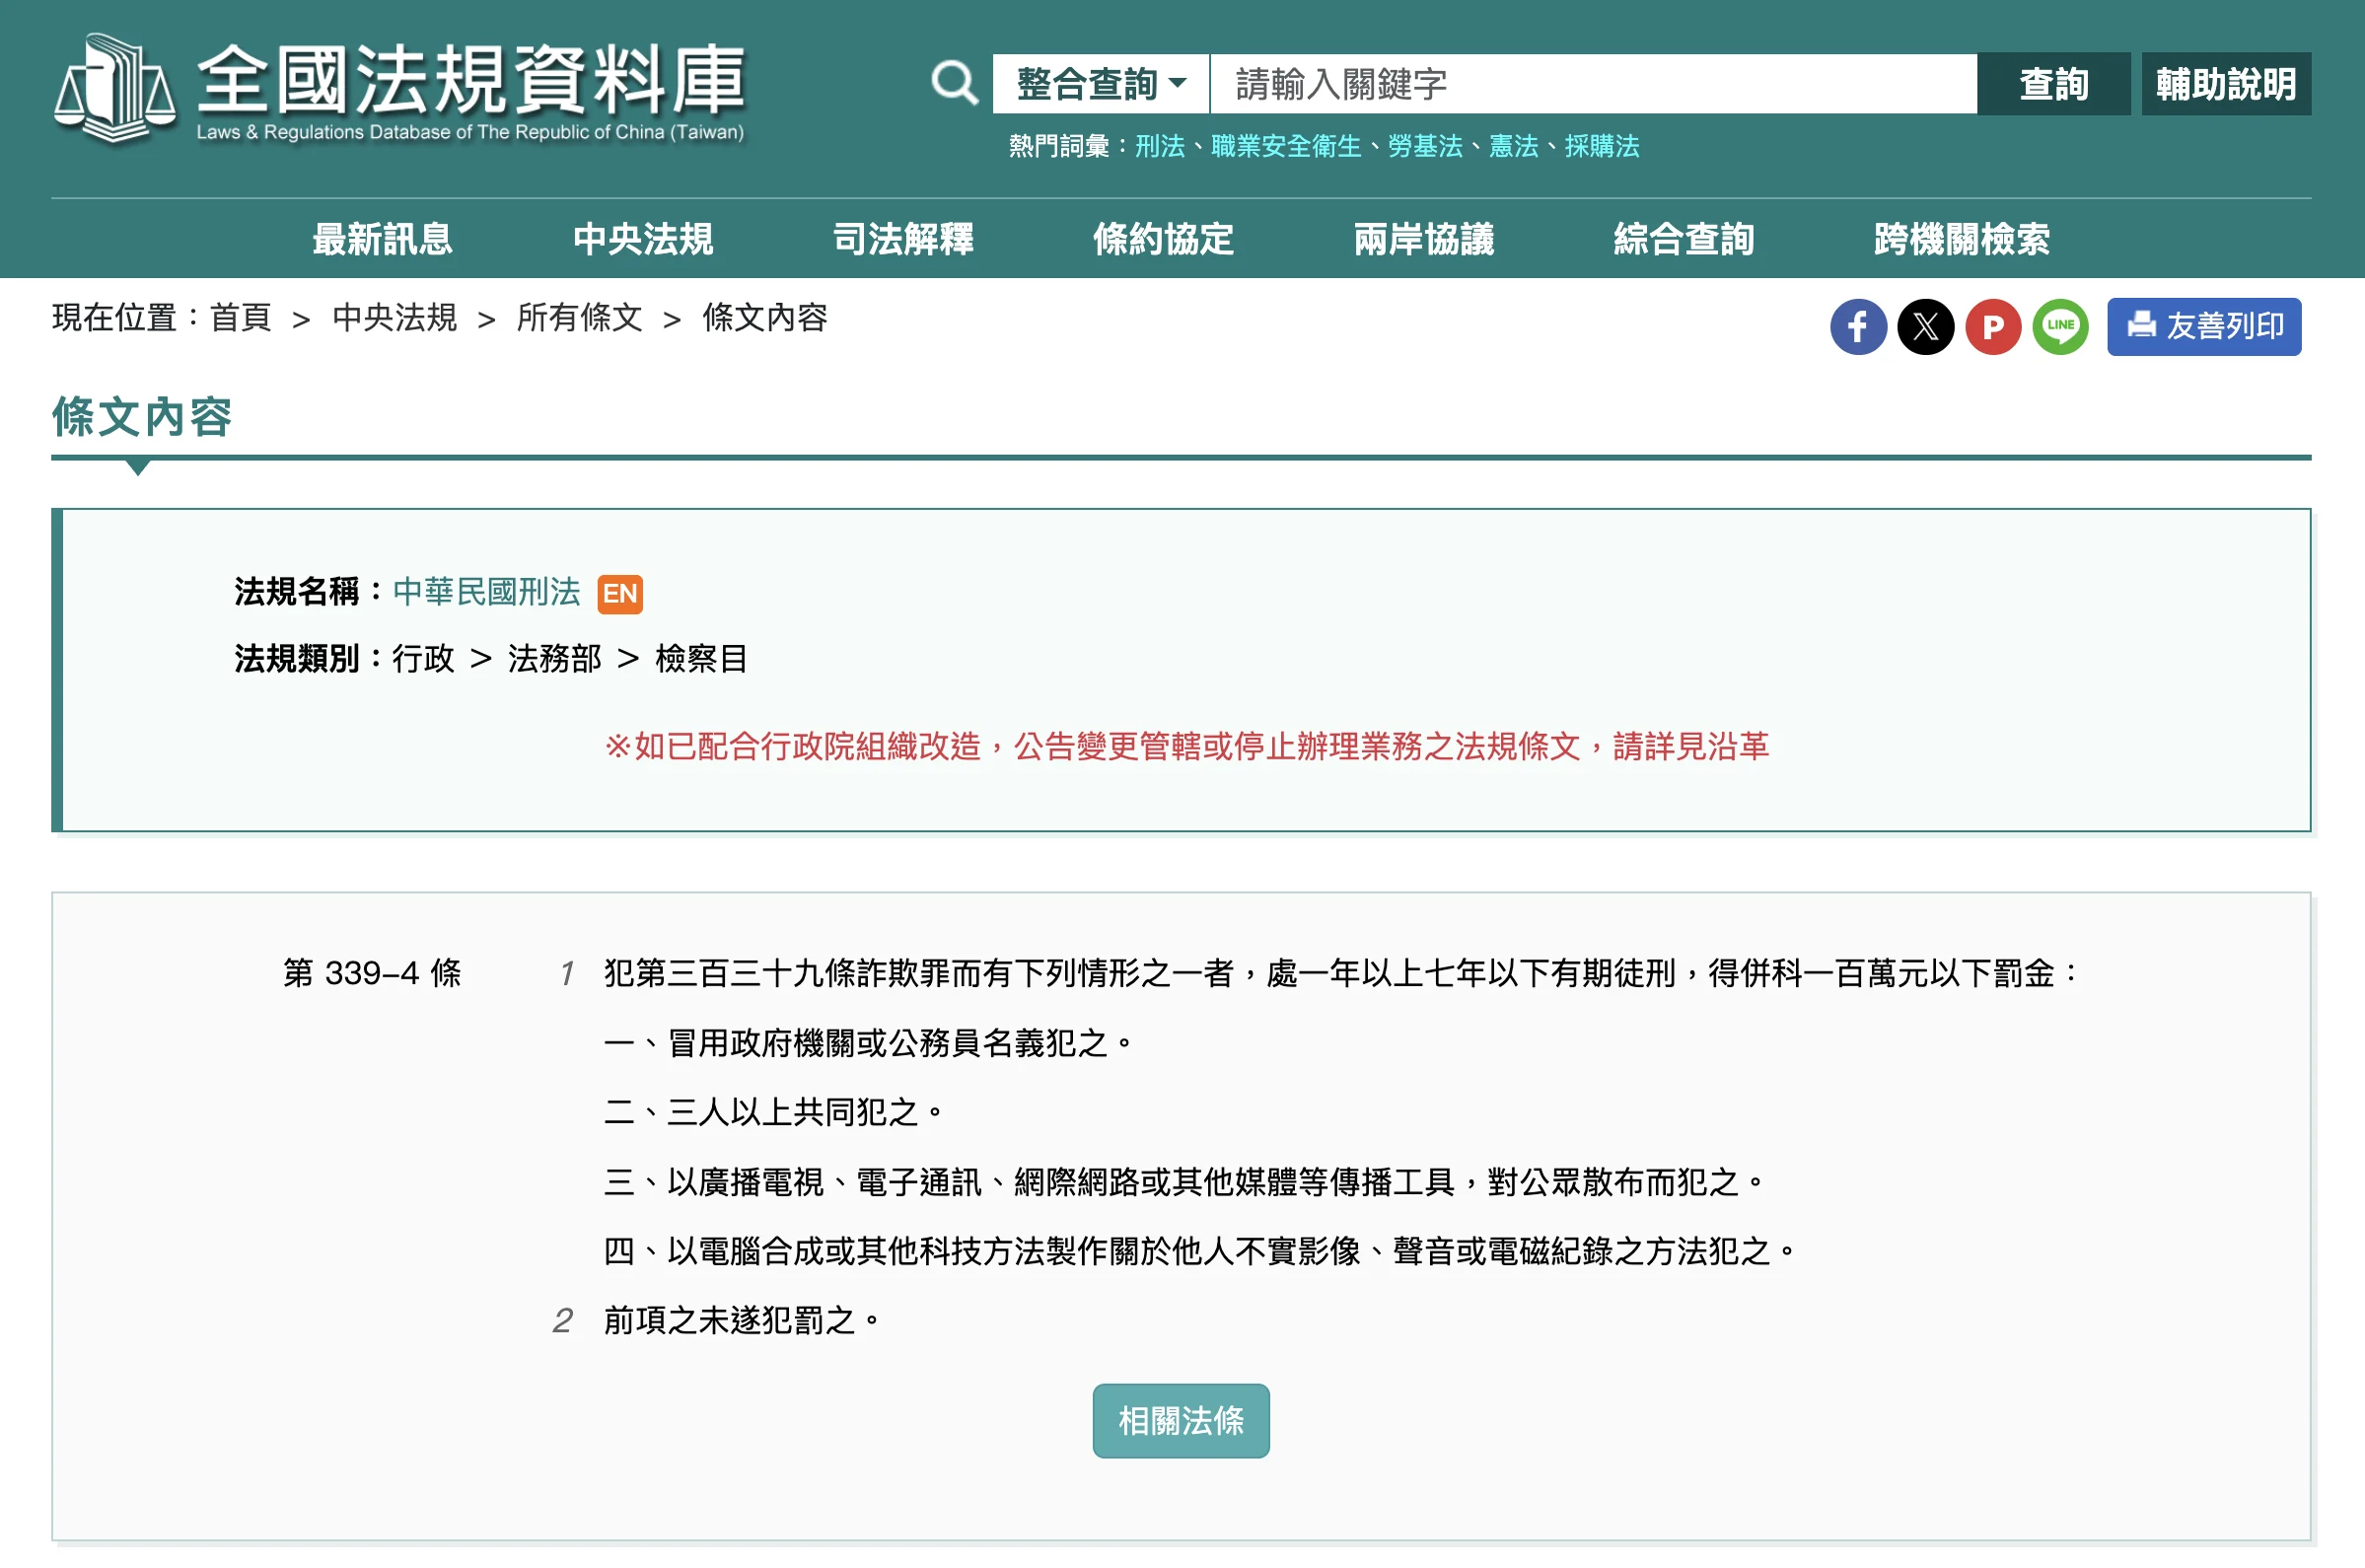The image size is (2365, 1568).
Task: Click the 相關法條 related articles button
Action: pyautogui.click(x=1181, y=1420)
